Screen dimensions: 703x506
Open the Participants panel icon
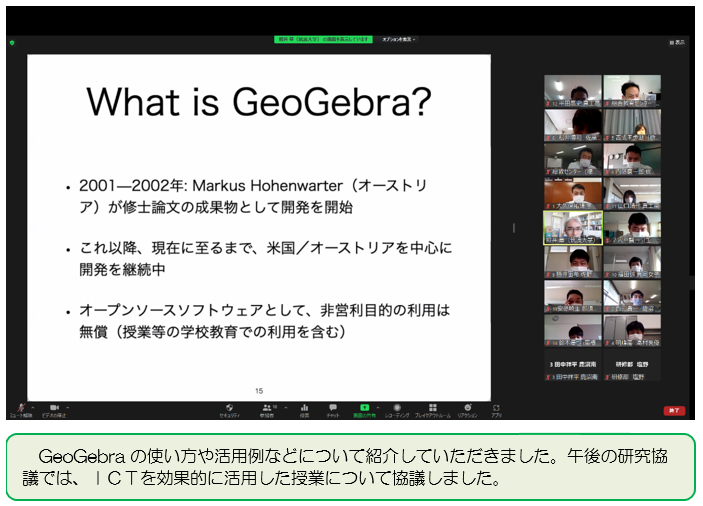coord(267,407)
